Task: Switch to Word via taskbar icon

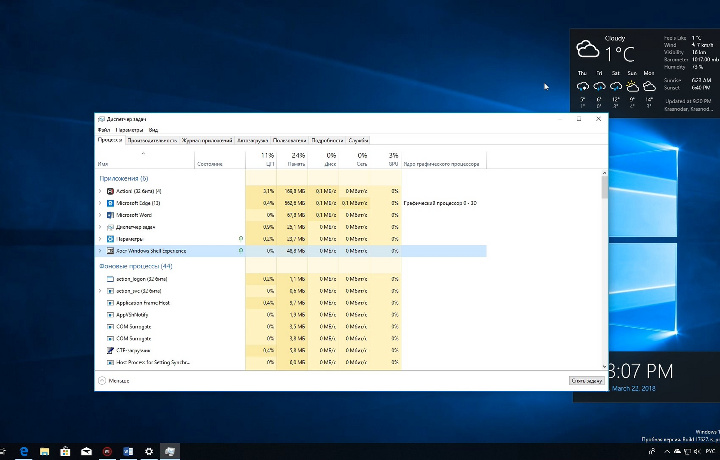Action: [x=128, y=451]
